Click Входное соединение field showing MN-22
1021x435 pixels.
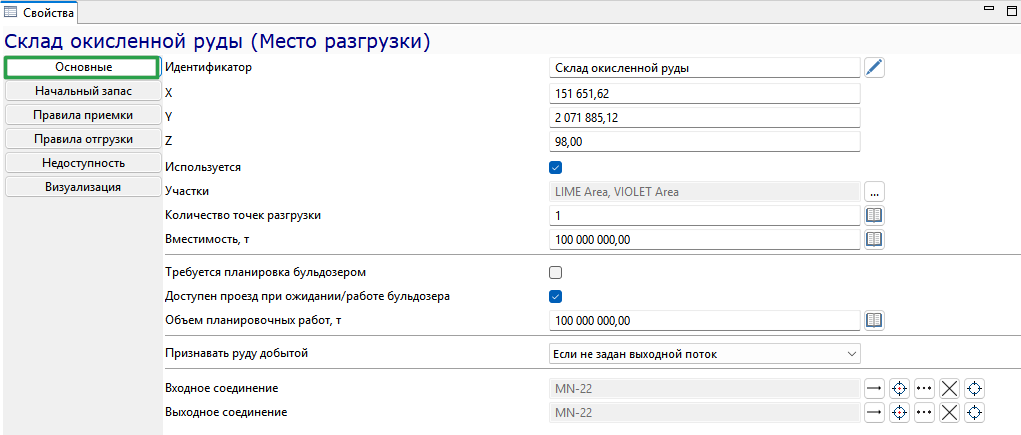(x=705, y=389)
